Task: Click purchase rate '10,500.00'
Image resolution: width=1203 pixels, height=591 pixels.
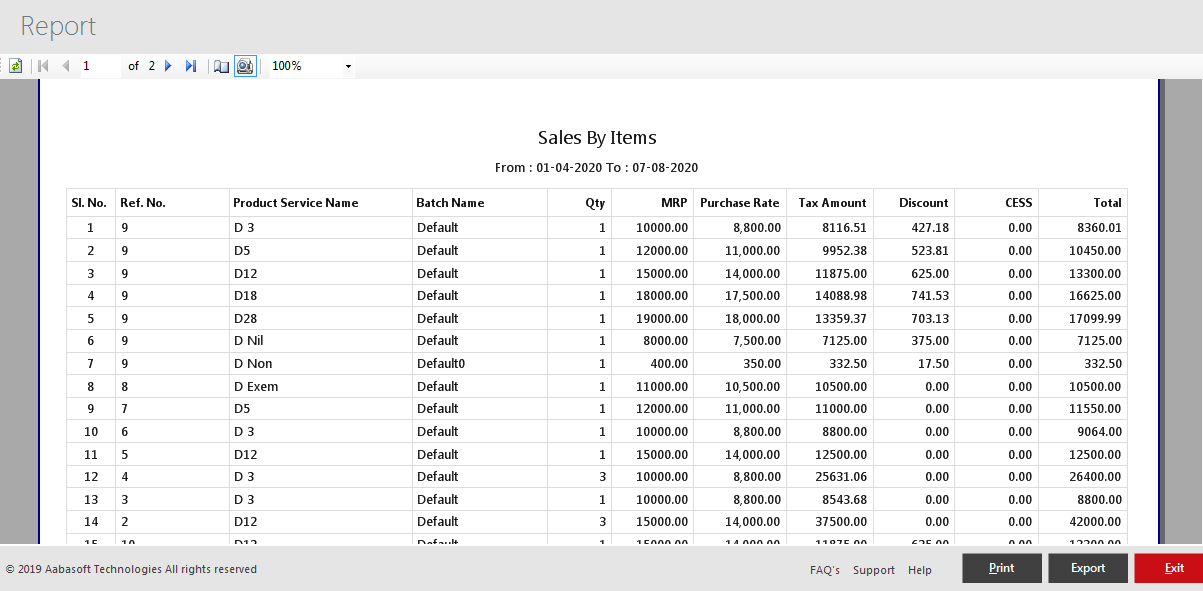Action: pyautogui.click(x=752, y=387)
